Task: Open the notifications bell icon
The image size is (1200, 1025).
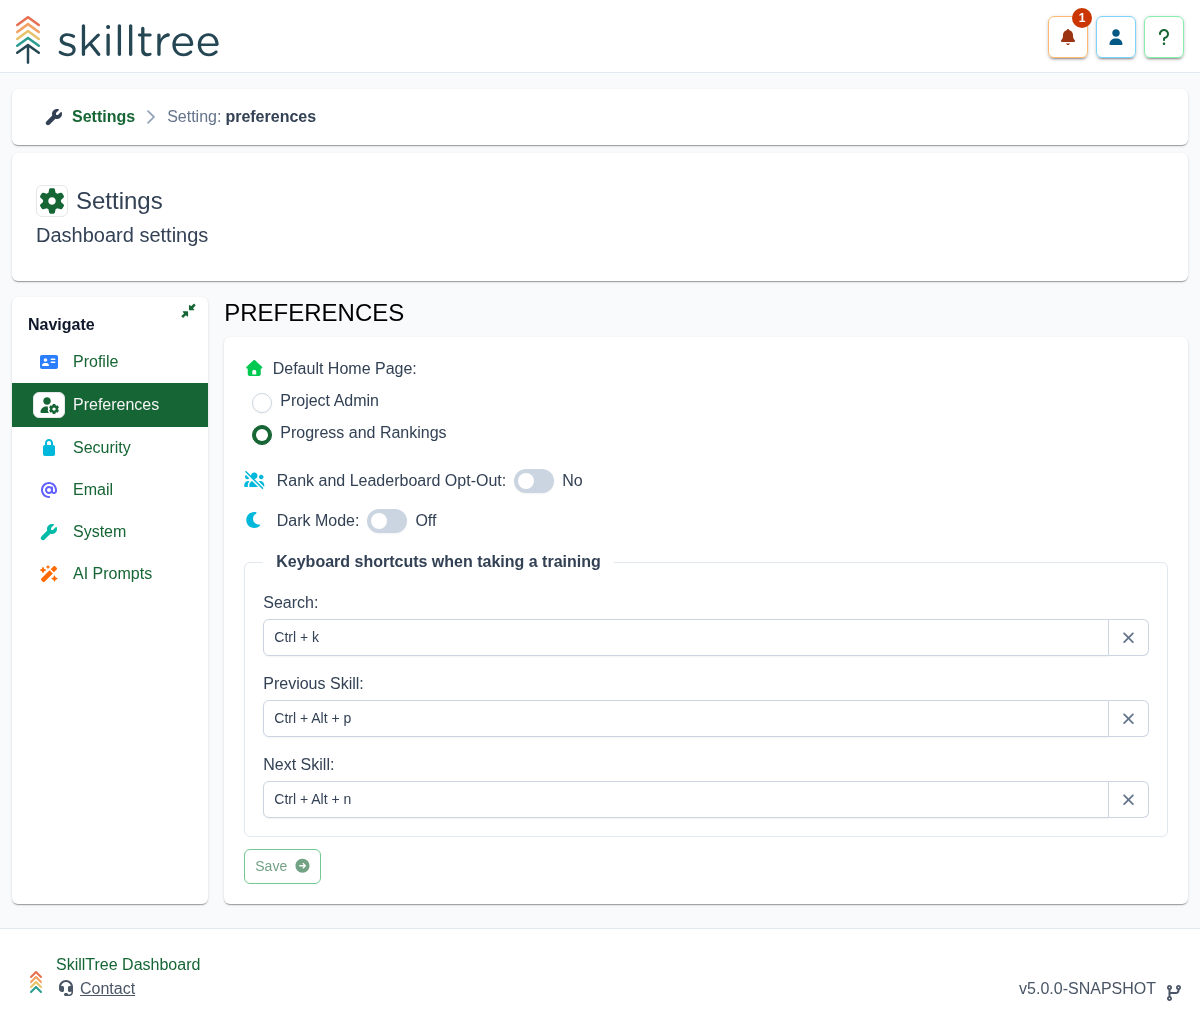Action: 1068,37
